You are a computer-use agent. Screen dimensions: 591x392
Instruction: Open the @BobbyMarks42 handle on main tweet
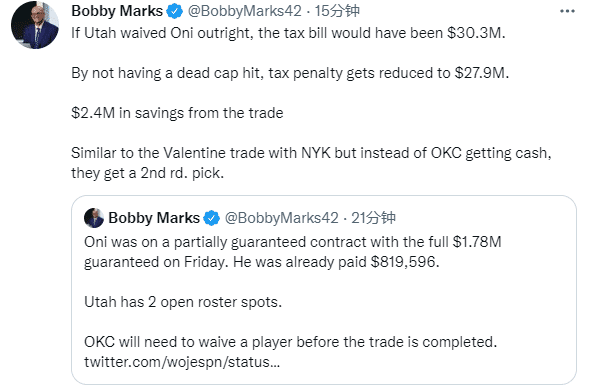[x=245, y=11]
